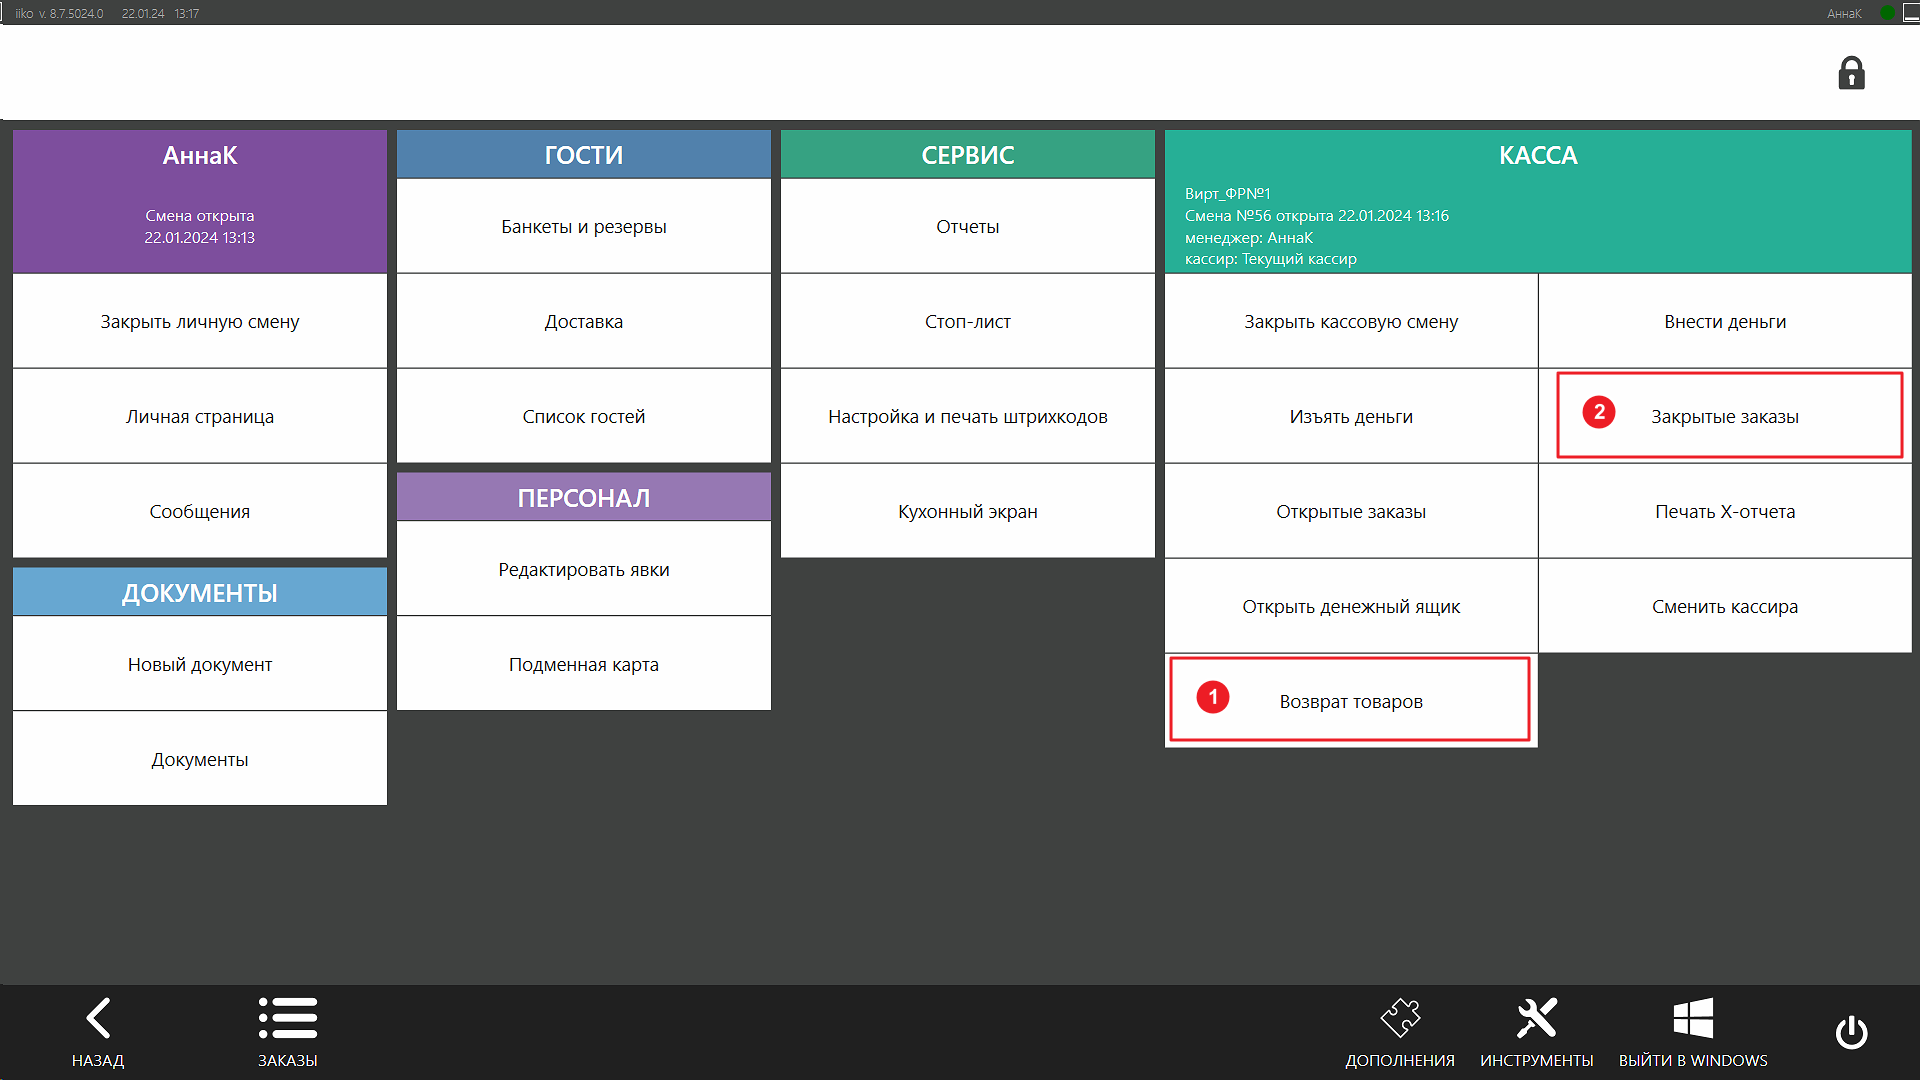Open the Документы tile
The height and width of the screenshot is (1080, 1920).
(200, 759)
